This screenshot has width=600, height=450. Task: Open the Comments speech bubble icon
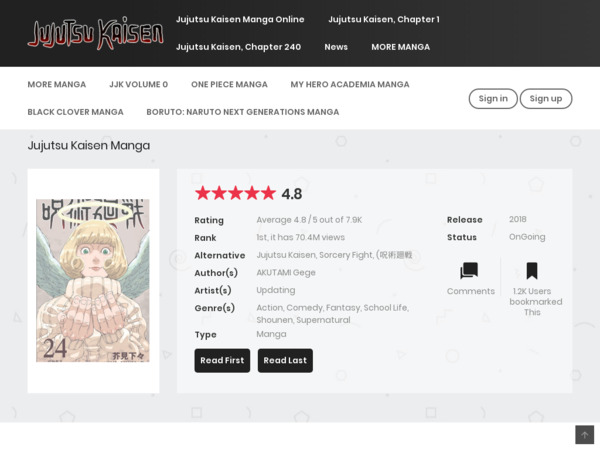(x=469, y=271)
